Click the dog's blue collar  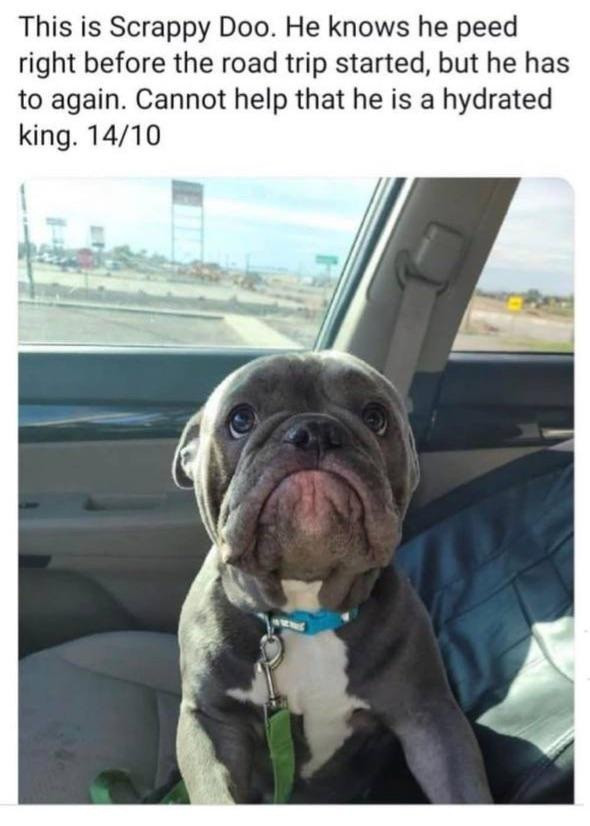click(308, 620)
